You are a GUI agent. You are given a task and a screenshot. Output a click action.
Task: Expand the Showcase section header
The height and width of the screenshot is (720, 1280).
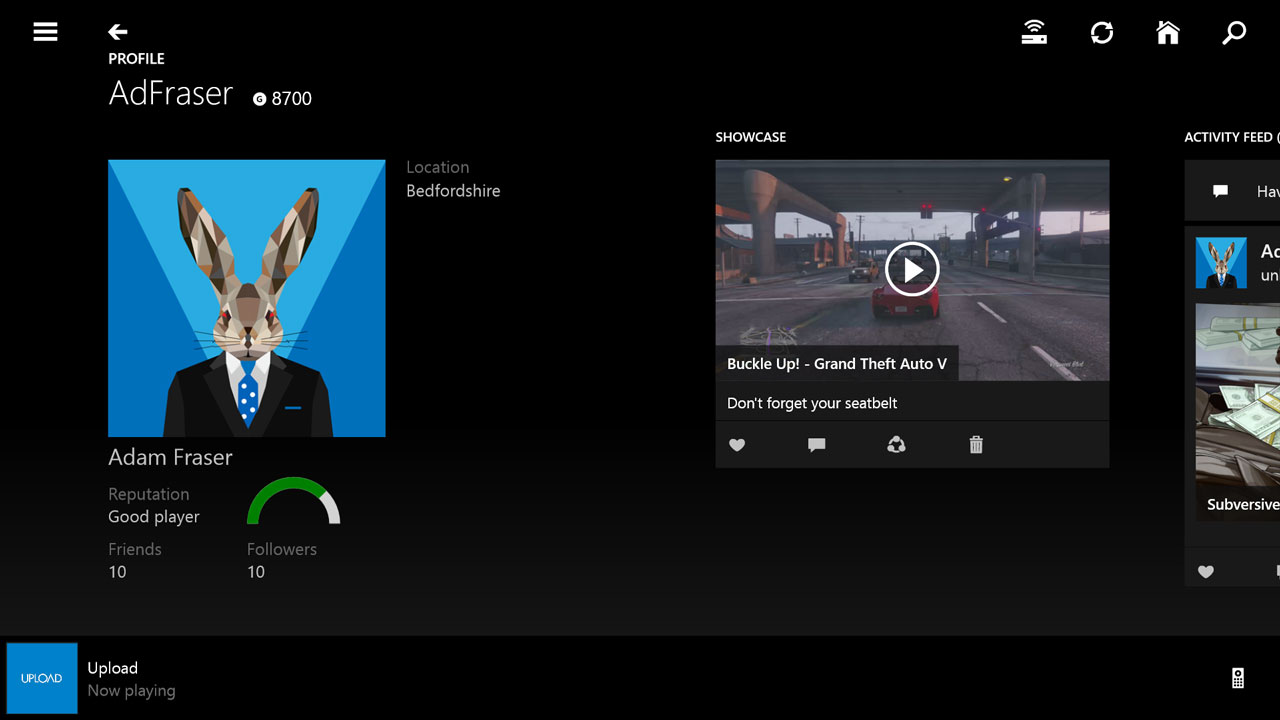[750, 137]
